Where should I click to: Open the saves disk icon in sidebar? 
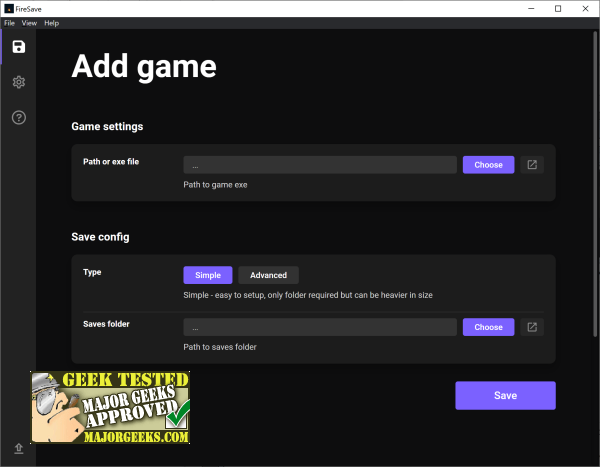[19, 47]
